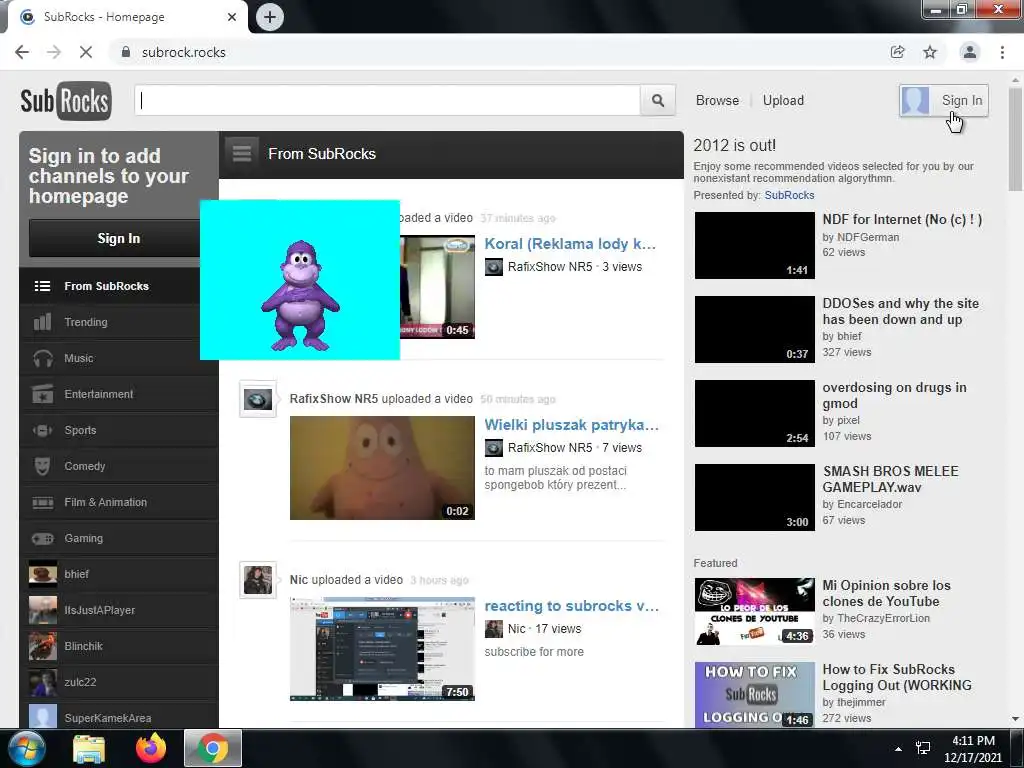Go back with browser back arrow
This screenshot has height=768, width=1024.
tap(22, 52)
